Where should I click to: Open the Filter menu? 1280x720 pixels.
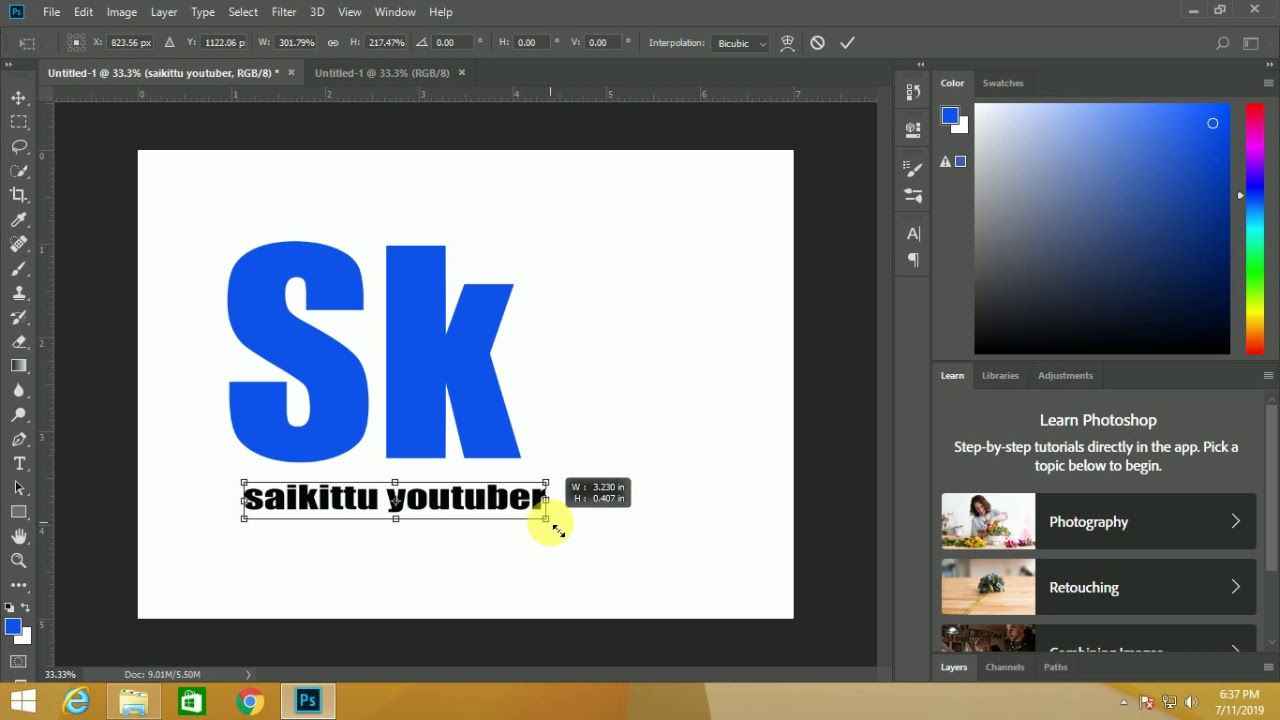284,12
